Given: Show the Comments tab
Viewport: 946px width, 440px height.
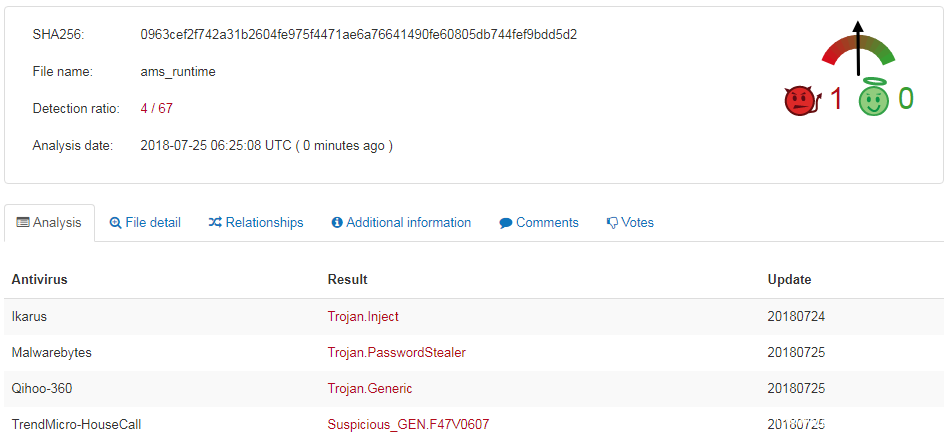Looking at the screenshot, I should 547,223.
